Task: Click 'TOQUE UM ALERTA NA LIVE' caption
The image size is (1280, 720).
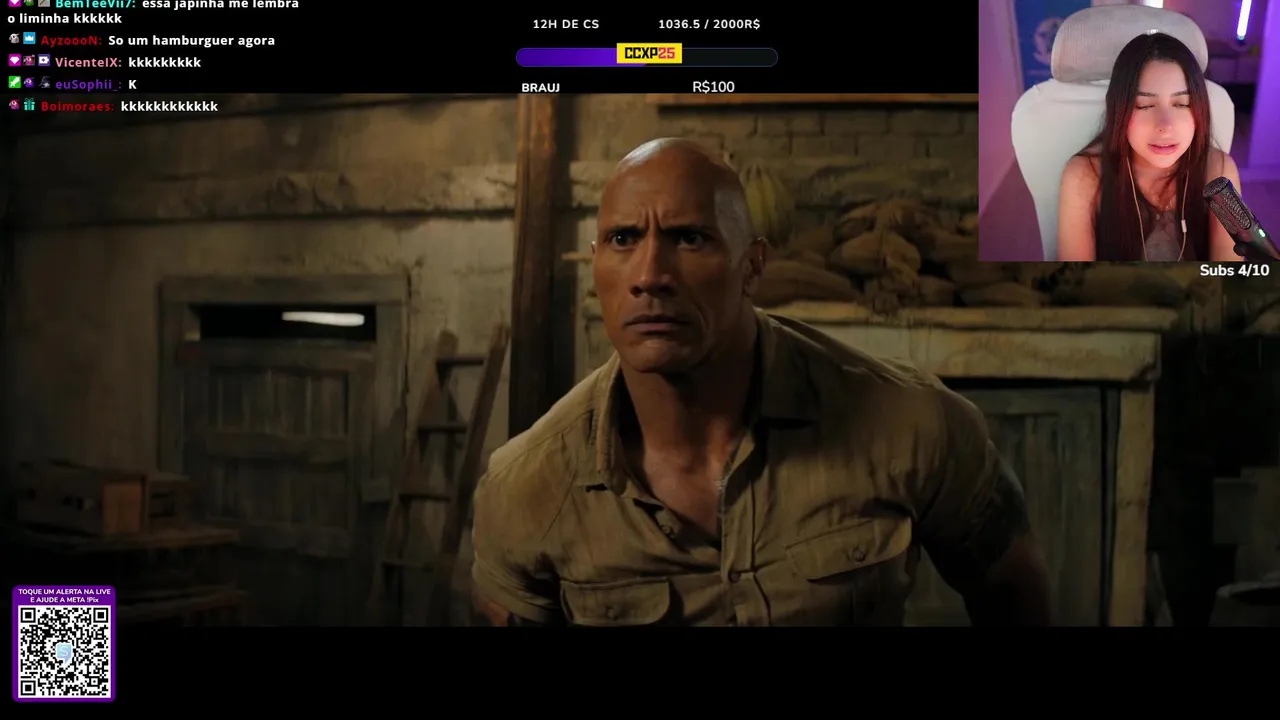Action: [64, 592]
